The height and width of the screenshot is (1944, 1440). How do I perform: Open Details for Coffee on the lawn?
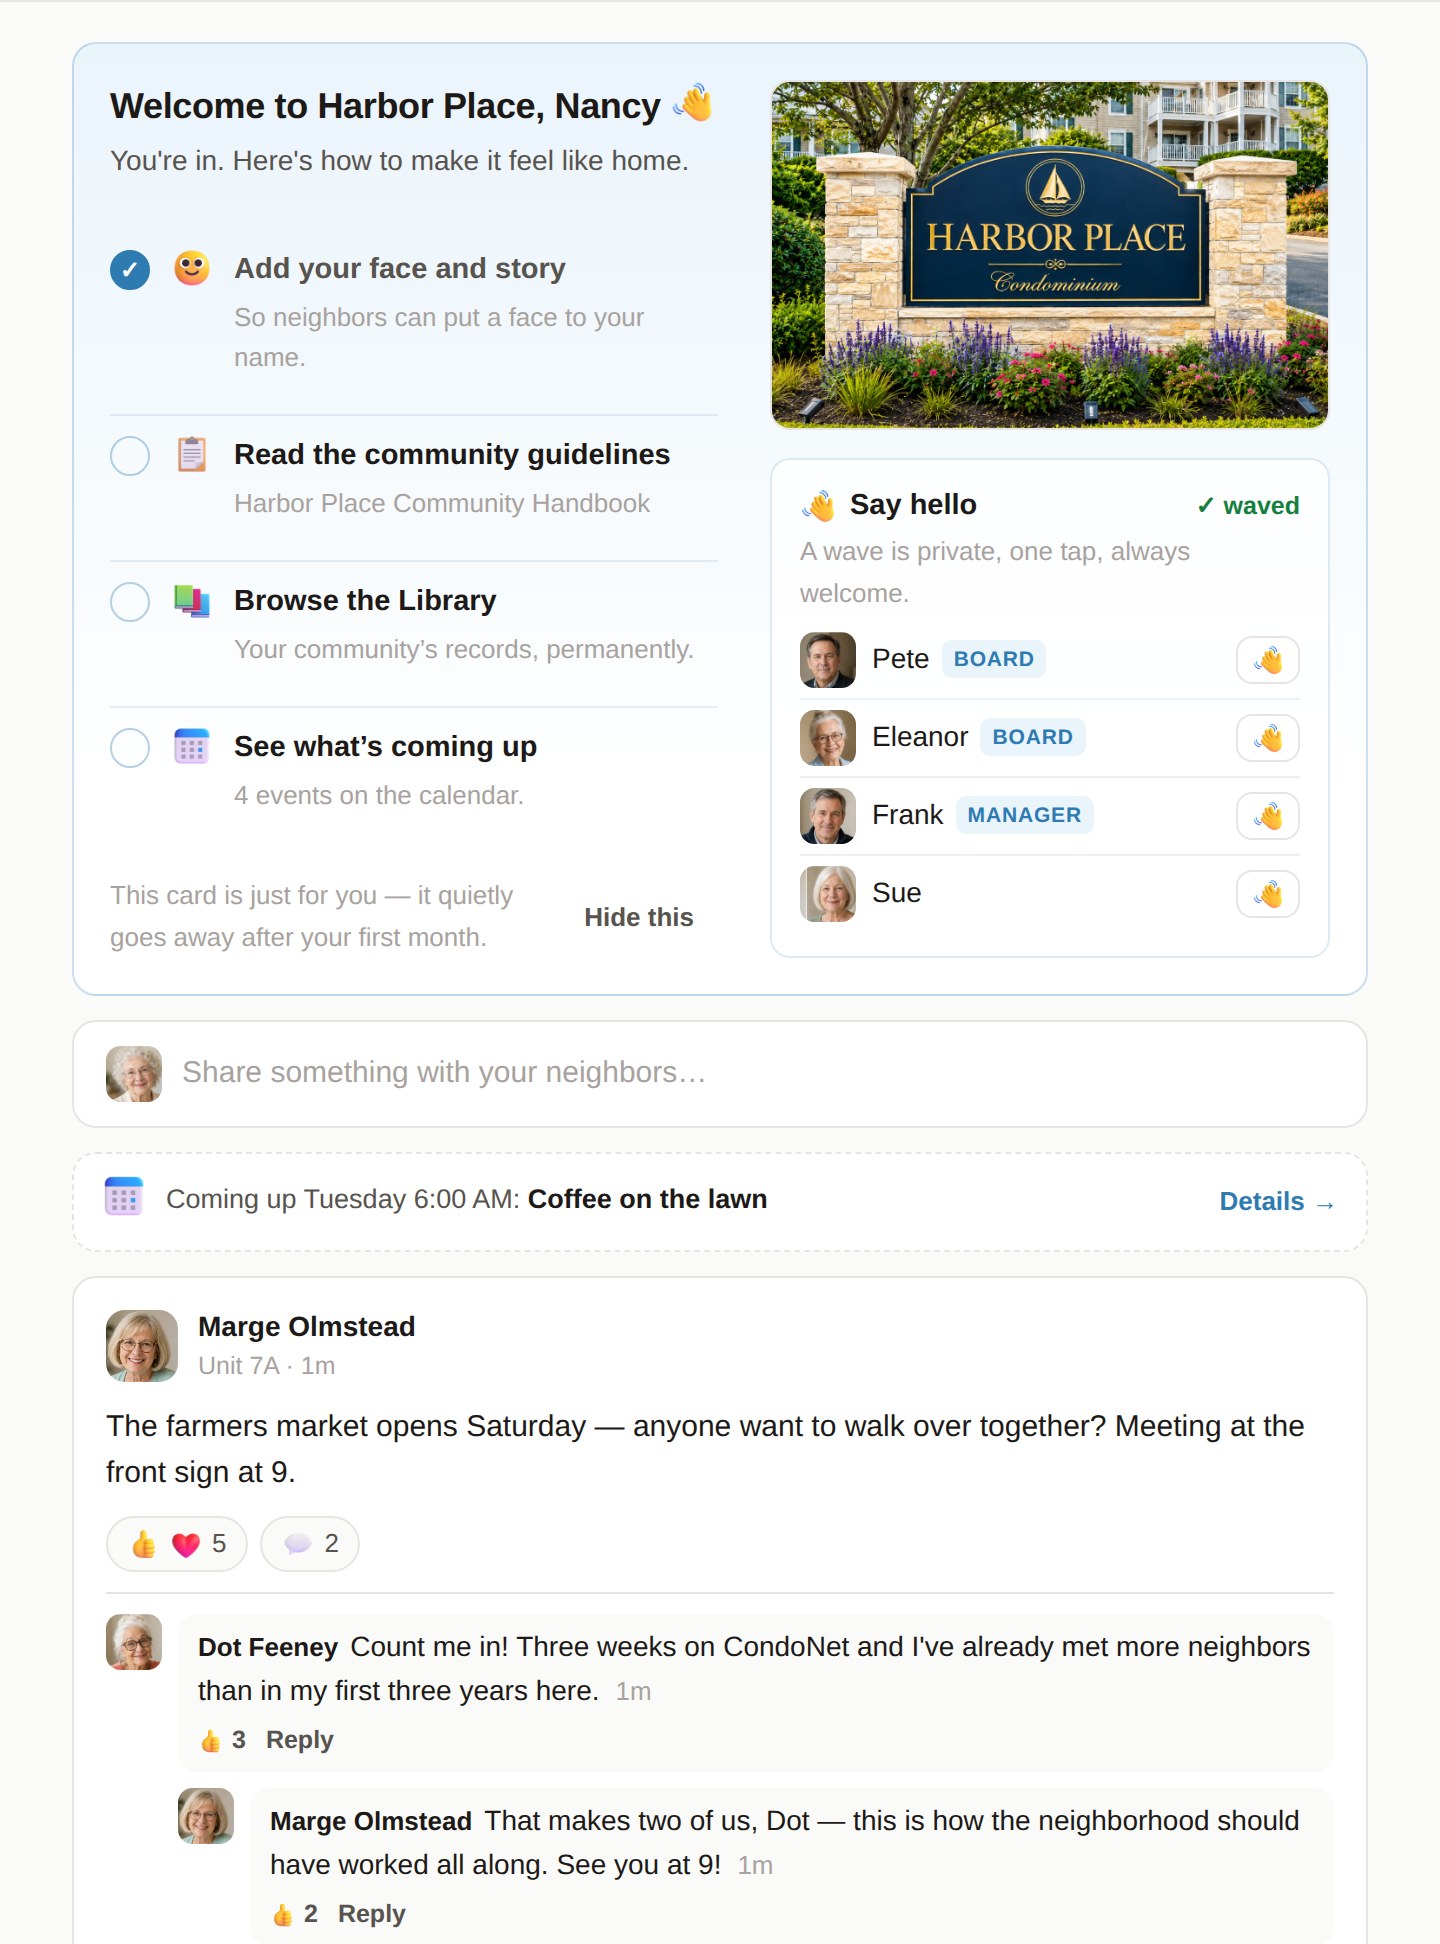coord(1277,1201)
